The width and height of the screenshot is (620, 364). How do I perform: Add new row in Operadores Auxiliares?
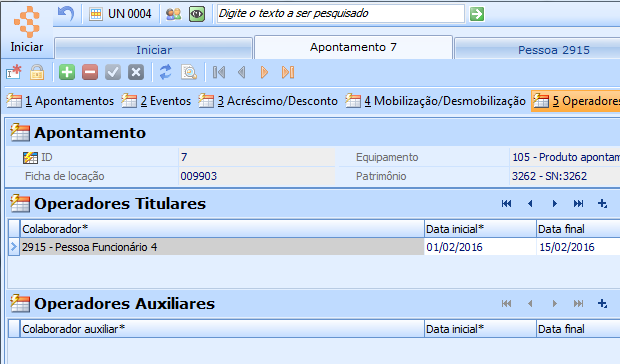click(602, 304)
